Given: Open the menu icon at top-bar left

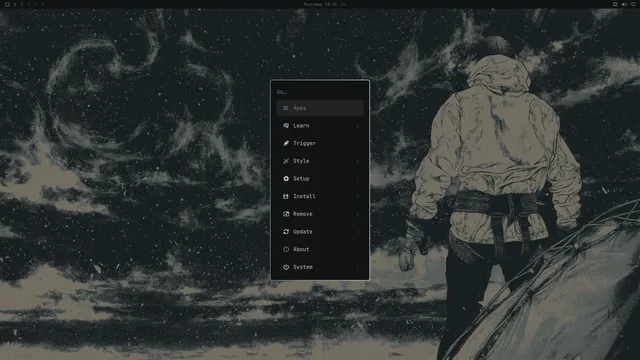Looking at the screenshot, I should click(x=7, y=4).
